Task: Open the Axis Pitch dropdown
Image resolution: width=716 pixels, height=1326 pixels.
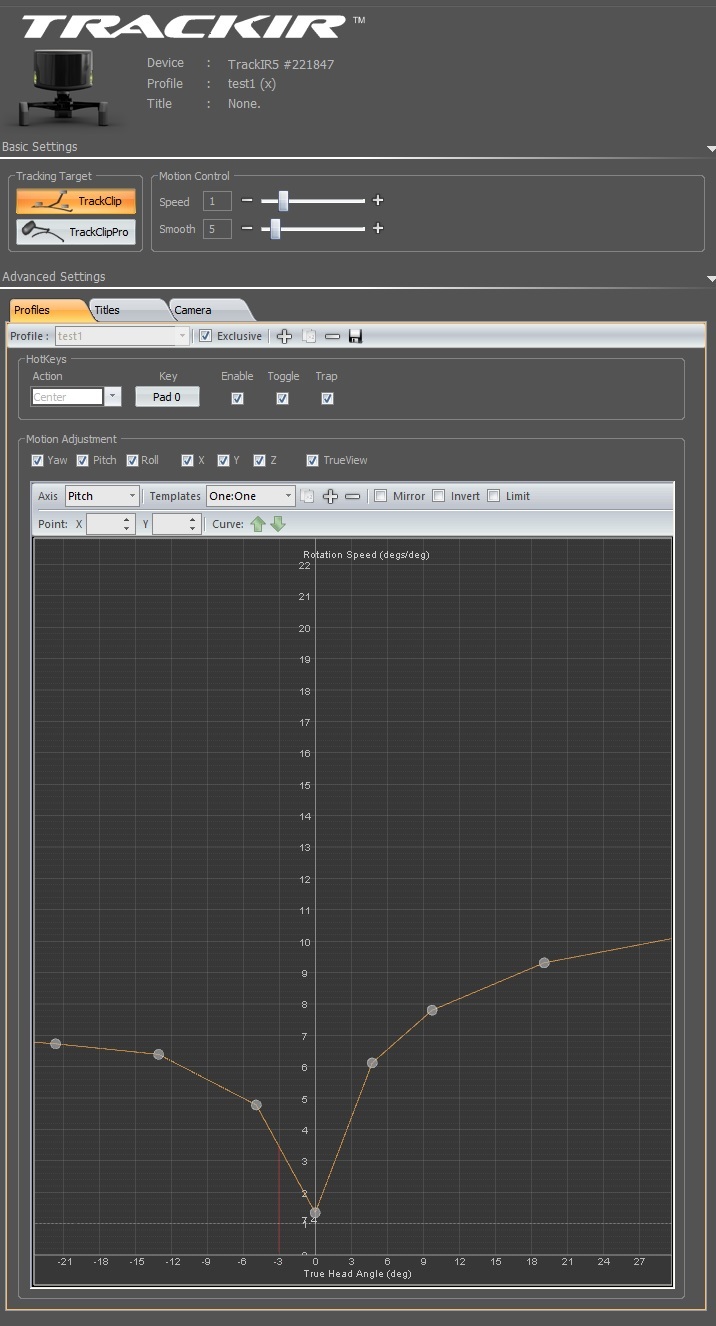Action: (x=102, y=496)
